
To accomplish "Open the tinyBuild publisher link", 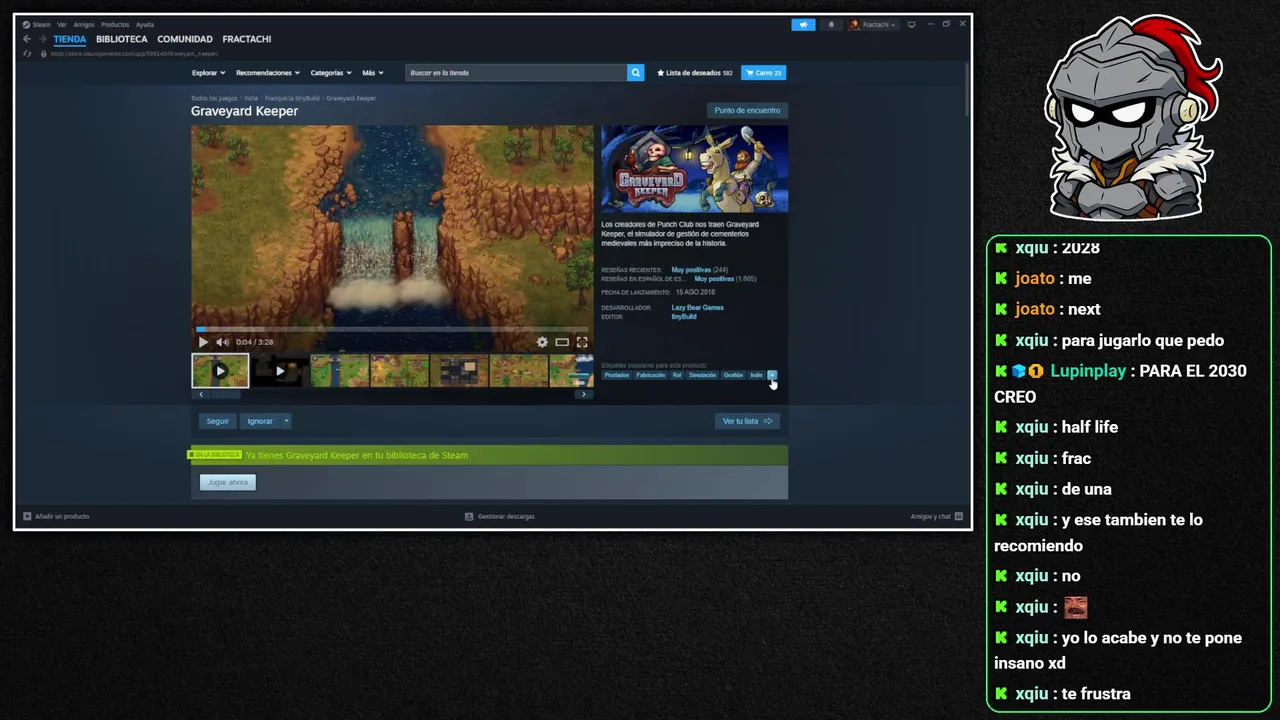I will tap(684, 317).
